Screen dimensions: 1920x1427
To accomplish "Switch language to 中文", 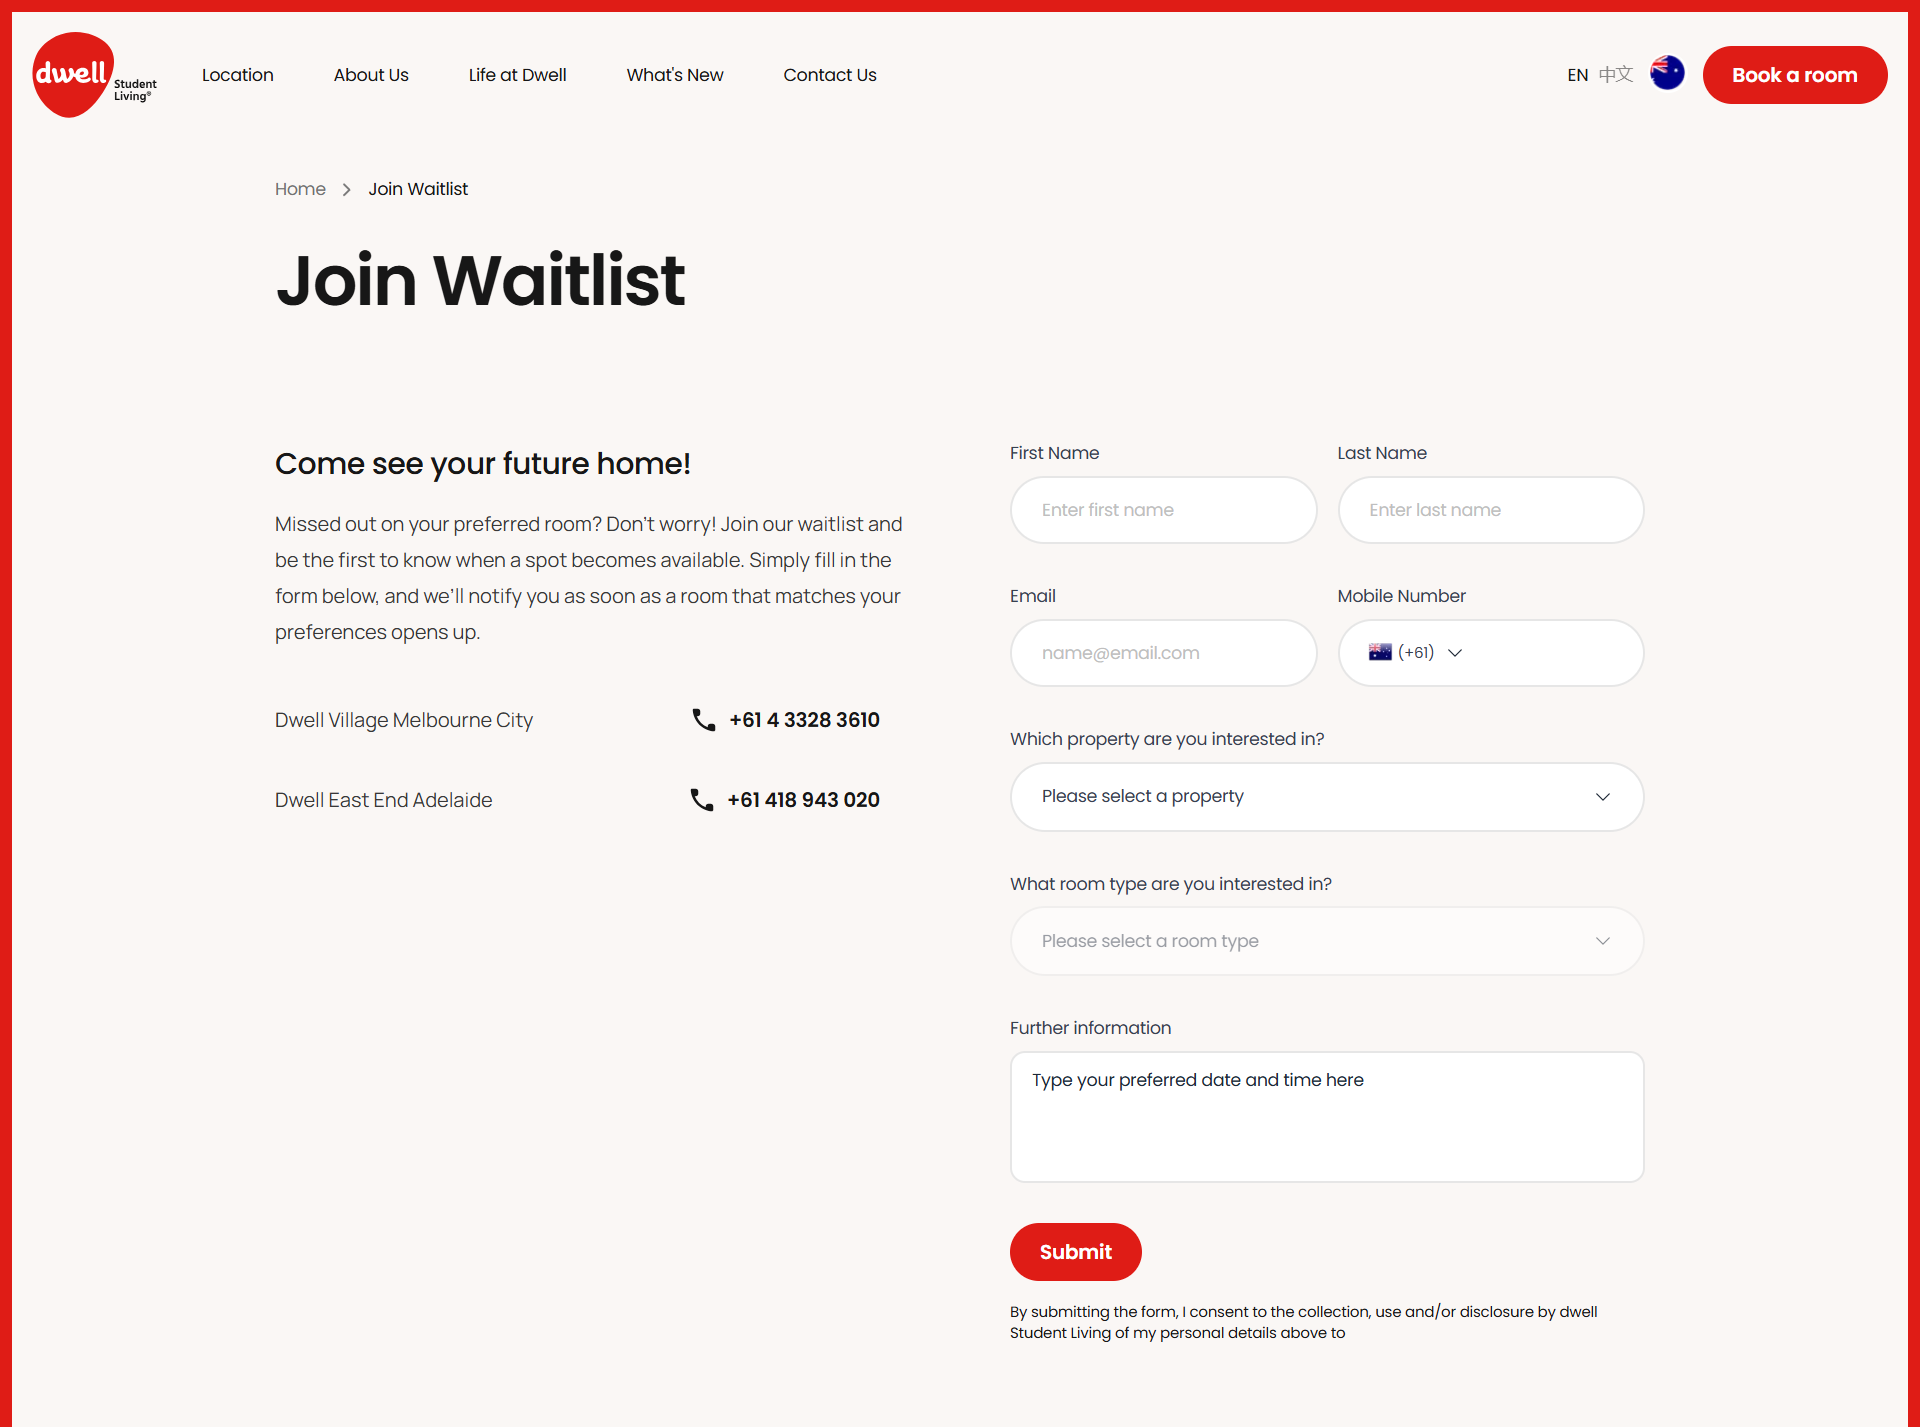I will (x=1613, y=74).
